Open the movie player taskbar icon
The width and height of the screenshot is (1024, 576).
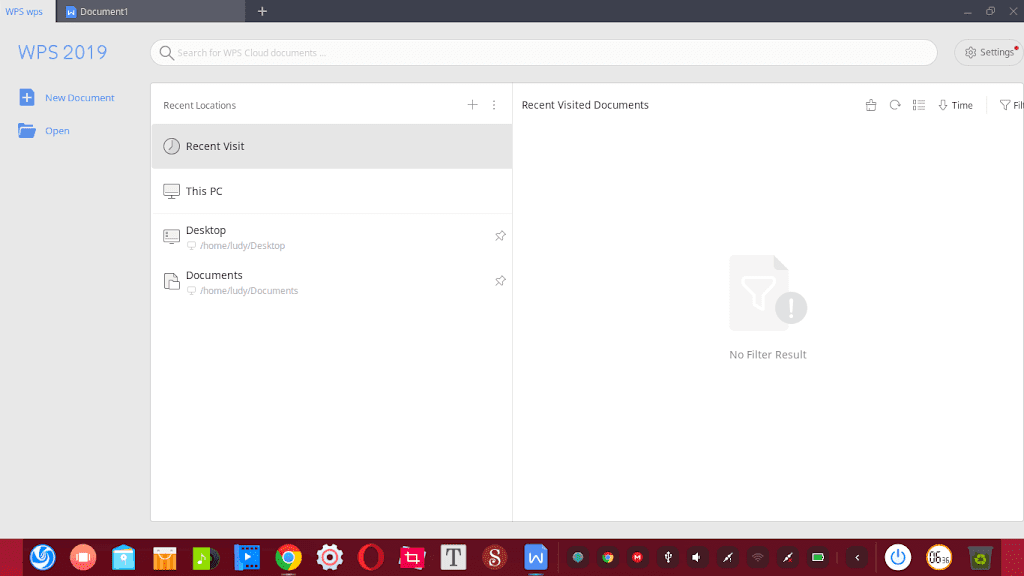[247, 558]
